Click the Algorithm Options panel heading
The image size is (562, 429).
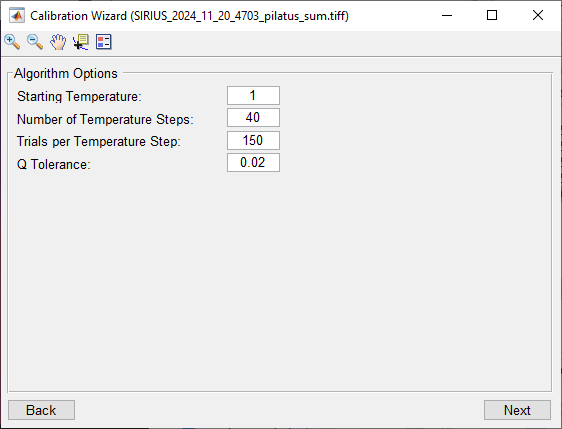66,73
